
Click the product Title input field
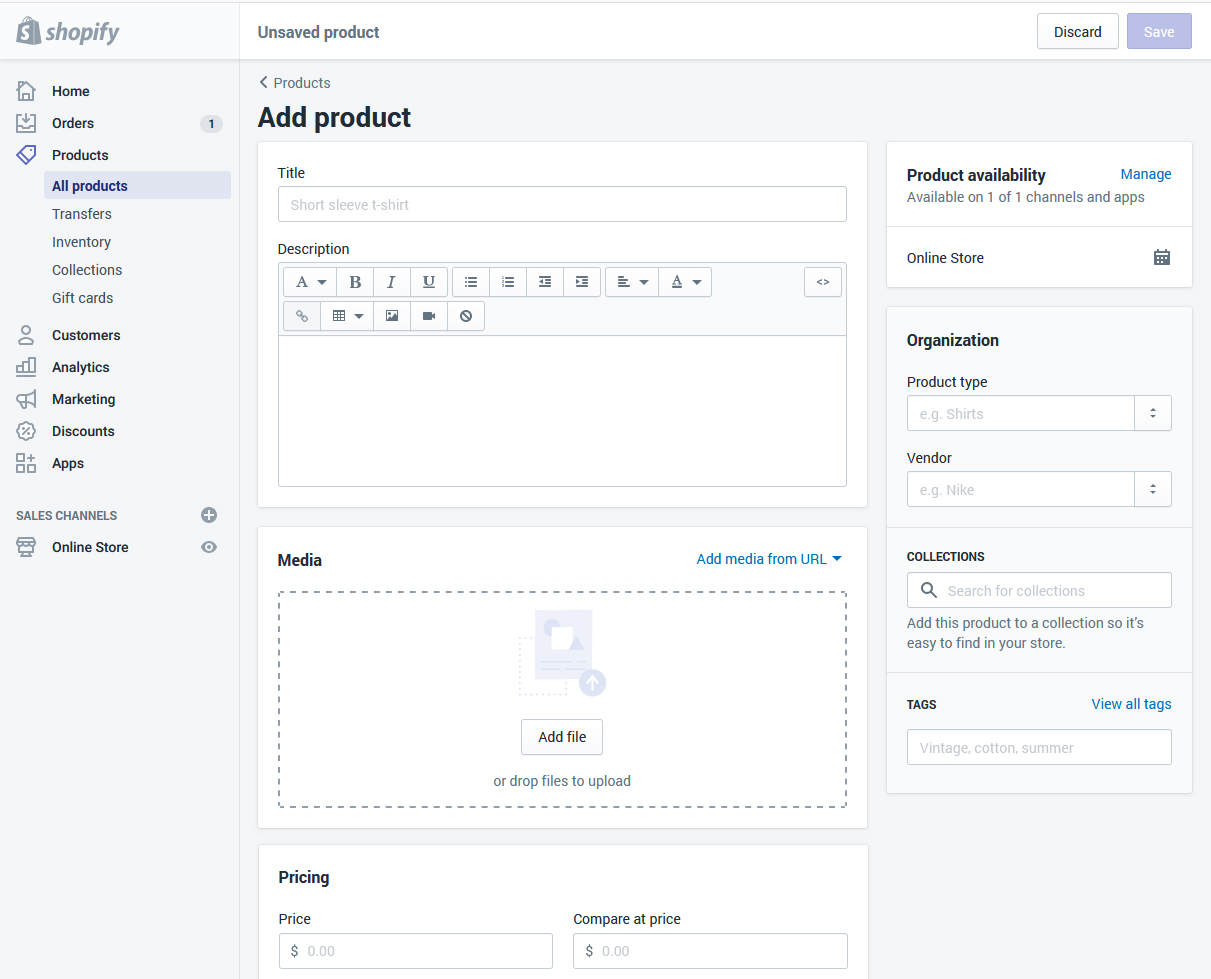pyautogui.click(x=562, y=204)
